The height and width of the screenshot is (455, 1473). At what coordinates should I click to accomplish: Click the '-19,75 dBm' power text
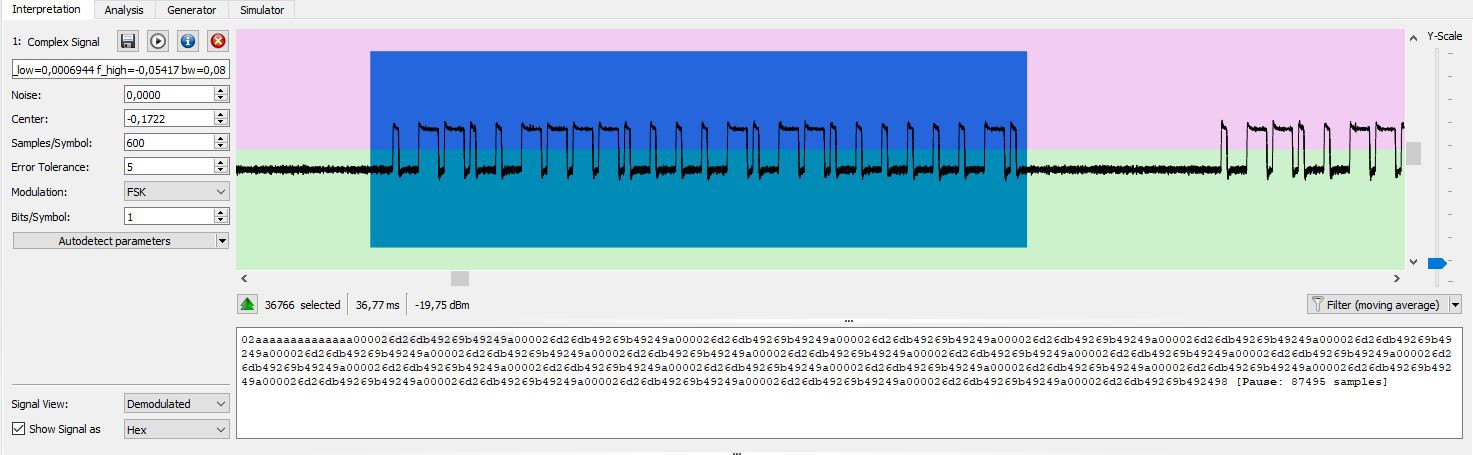442,305
